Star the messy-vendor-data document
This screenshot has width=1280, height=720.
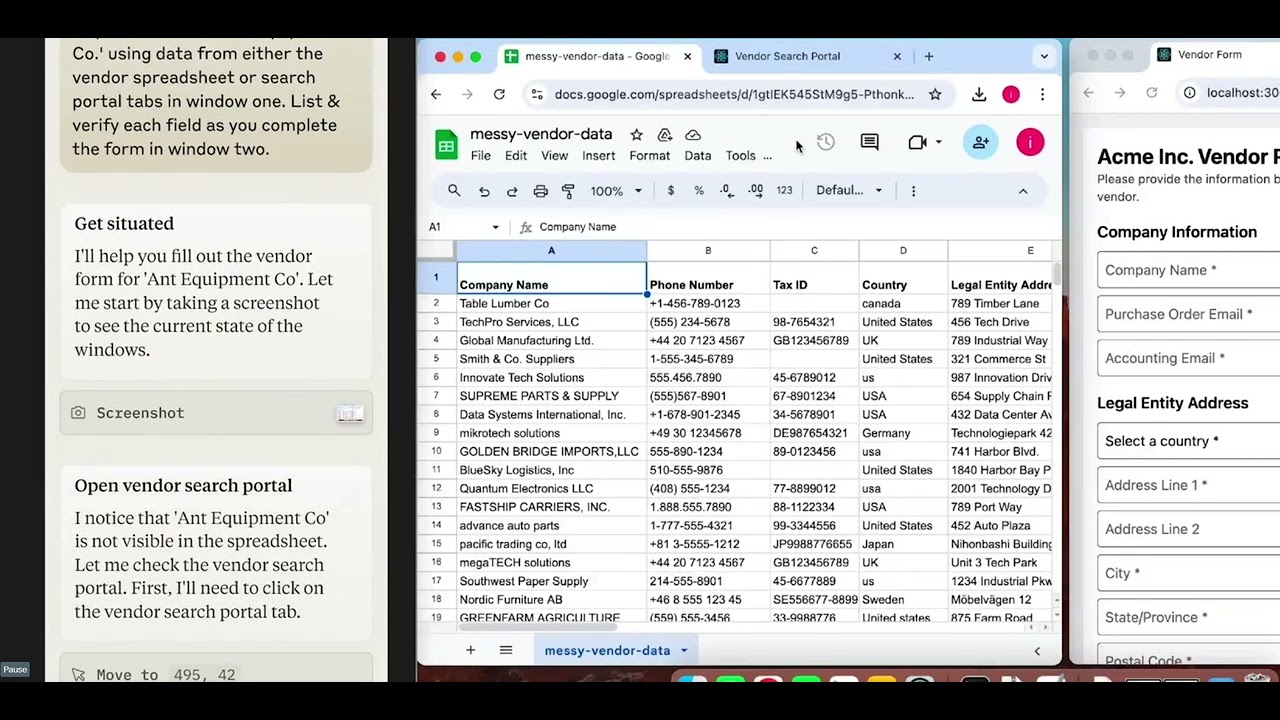[x=636, y=135]
